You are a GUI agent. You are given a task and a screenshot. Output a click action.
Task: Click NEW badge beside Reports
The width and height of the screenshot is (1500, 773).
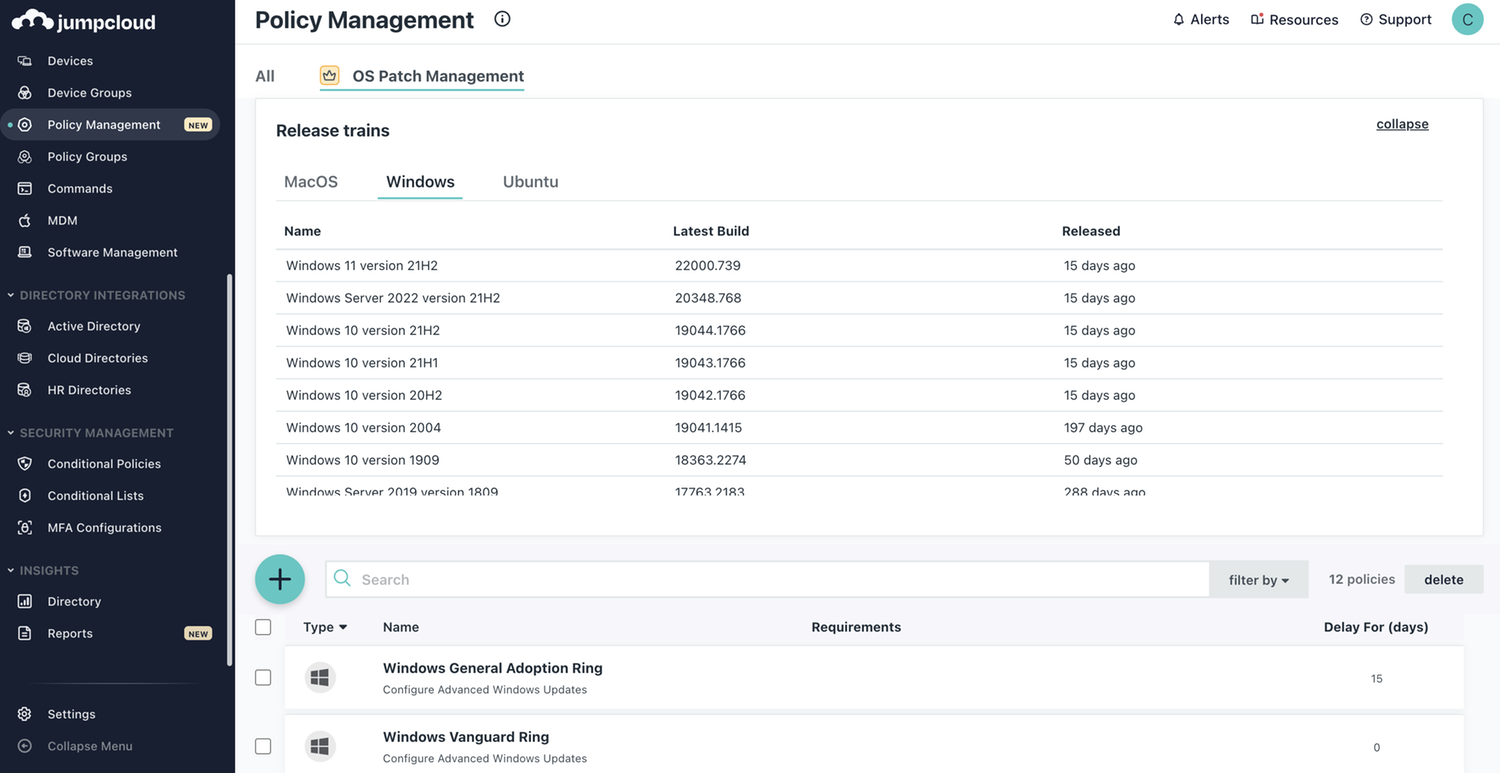tap(198, 634)
